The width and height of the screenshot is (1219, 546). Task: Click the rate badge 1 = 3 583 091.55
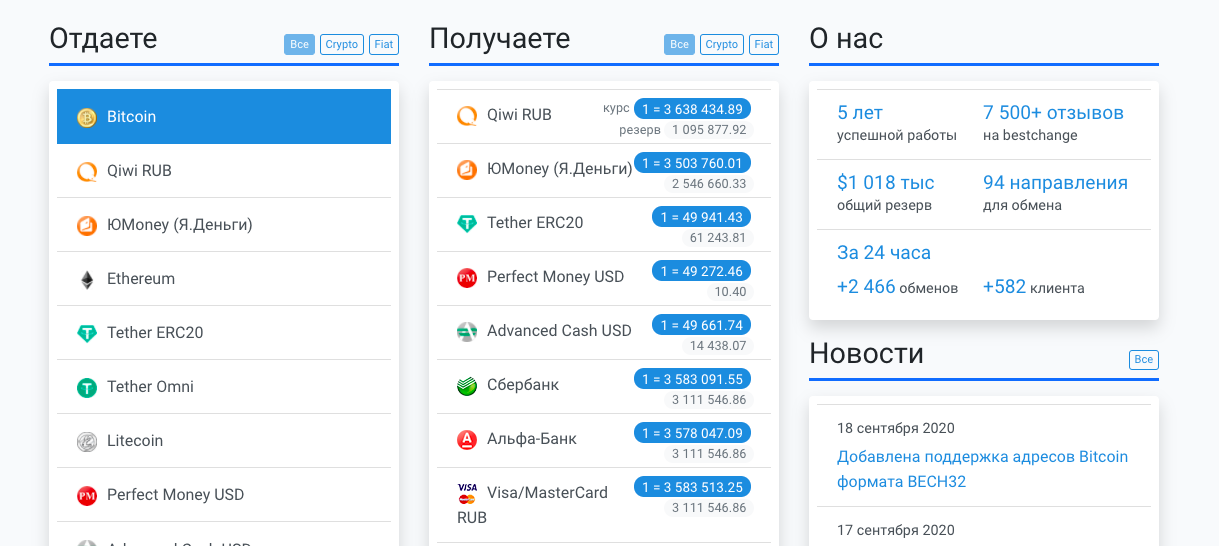coord(692,379)
